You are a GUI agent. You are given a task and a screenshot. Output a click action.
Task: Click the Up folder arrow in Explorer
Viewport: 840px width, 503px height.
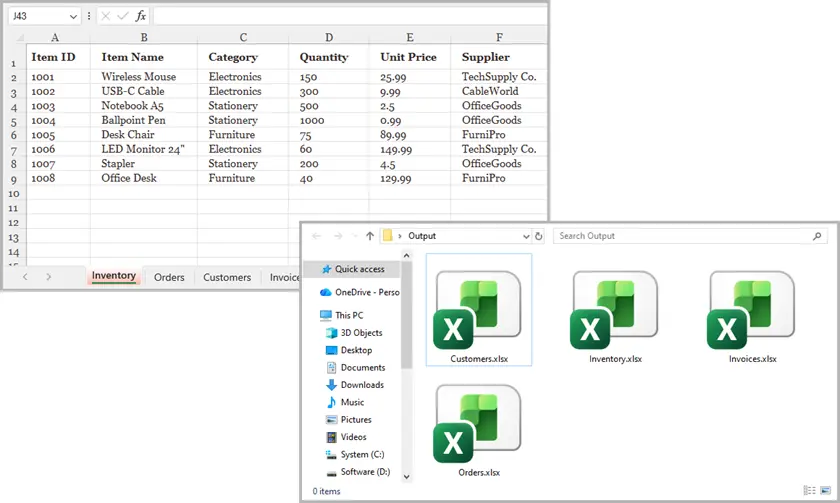tap(370, 236)
